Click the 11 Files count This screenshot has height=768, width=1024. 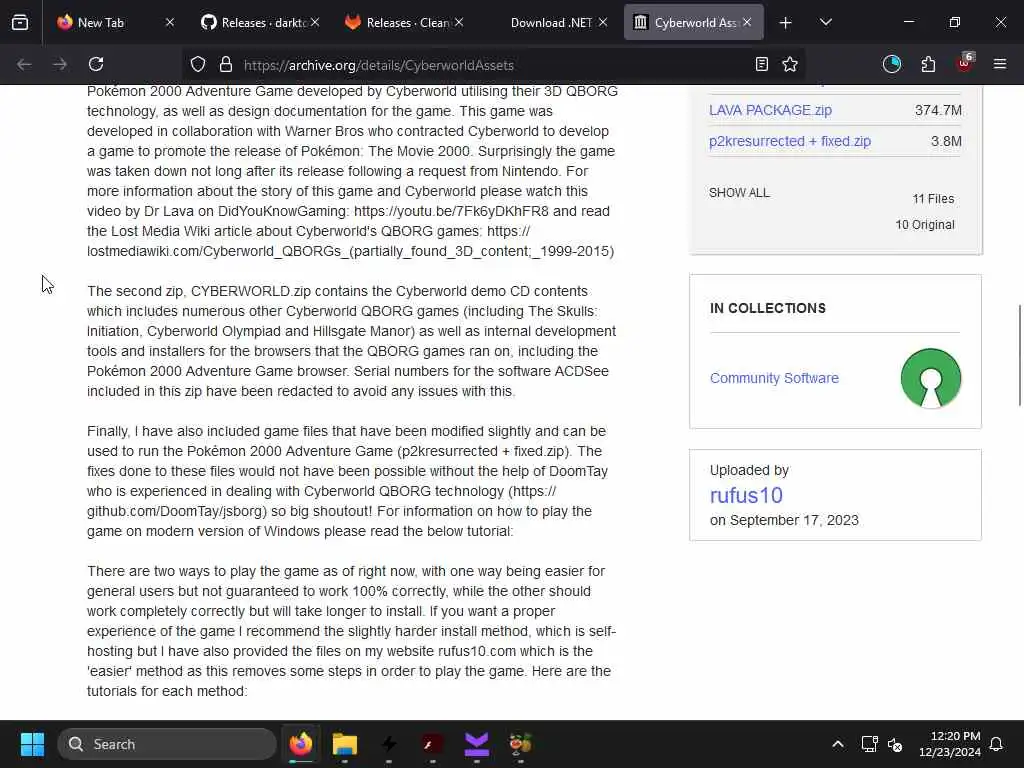click(x=933, y=199)
